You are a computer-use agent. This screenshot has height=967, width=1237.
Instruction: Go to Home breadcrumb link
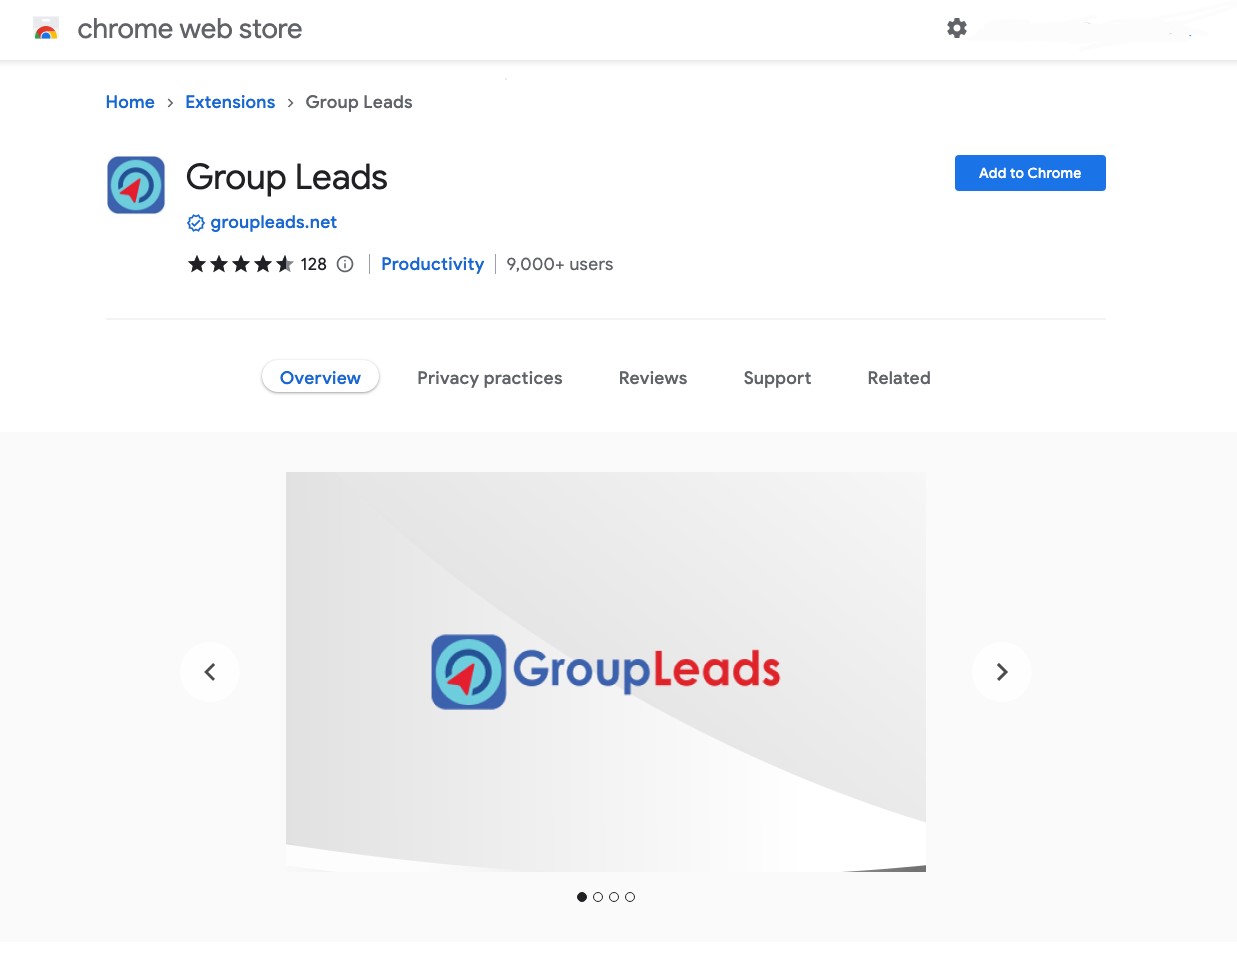point(130,102)
